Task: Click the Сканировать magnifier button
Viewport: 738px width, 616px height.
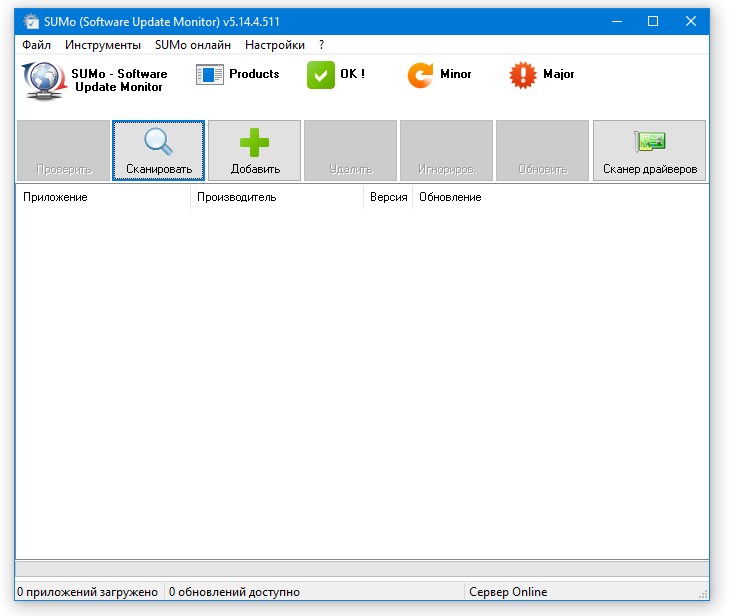Action: pyautogui.click(x=159, y=151)
